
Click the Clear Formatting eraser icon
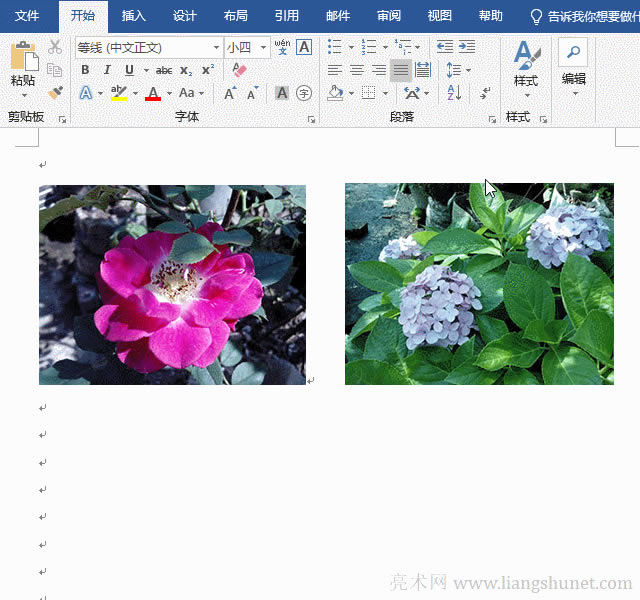238,70
